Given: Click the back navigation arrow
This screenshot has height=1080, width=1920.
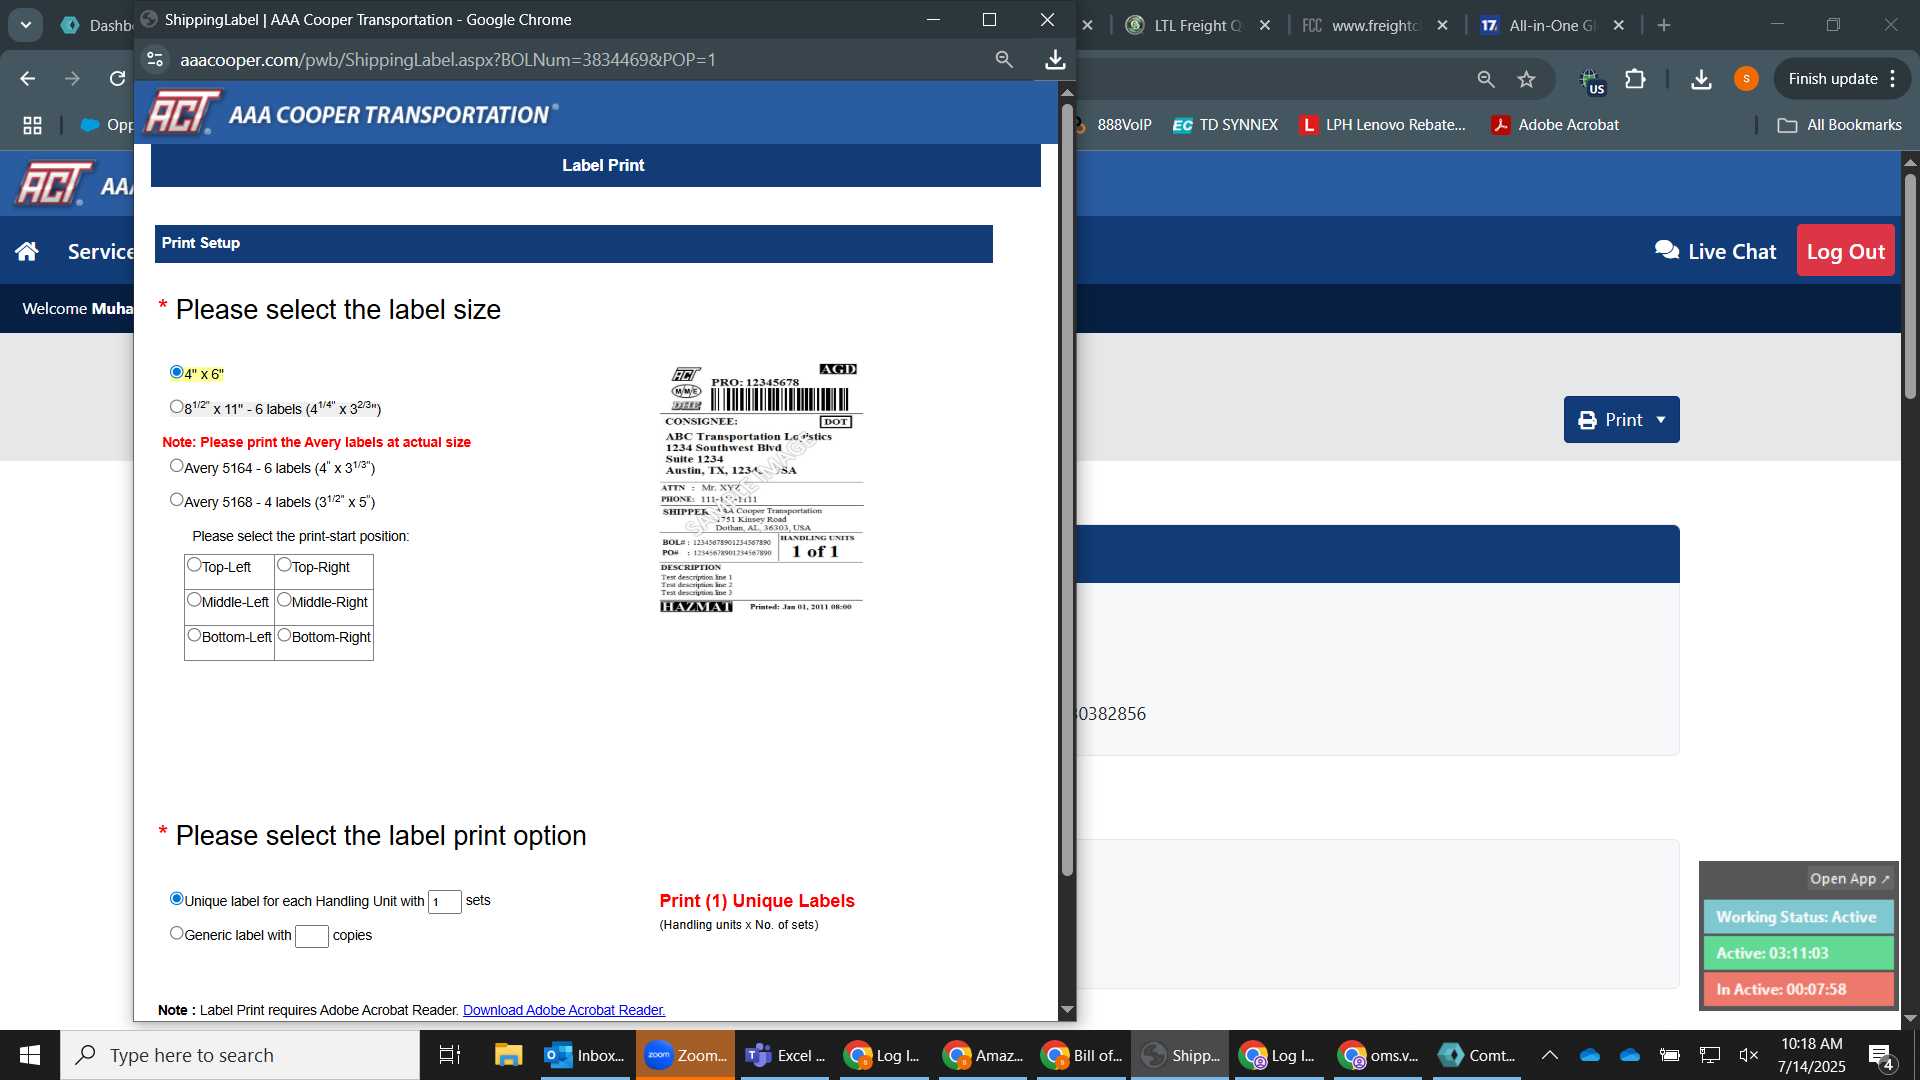Looking at the screenshot, I should click(x=28, y=79).
